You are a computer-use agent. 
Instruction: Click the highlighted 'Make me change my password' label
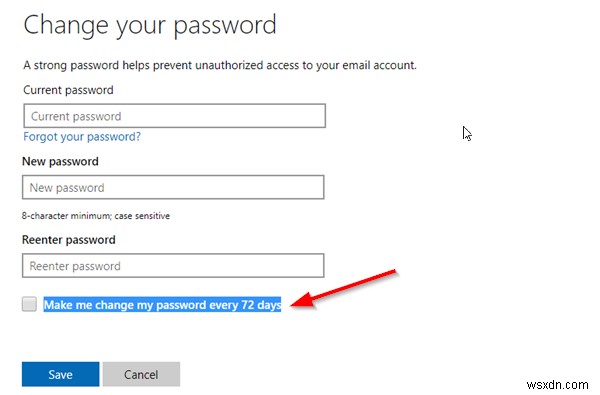coord(162,305)
